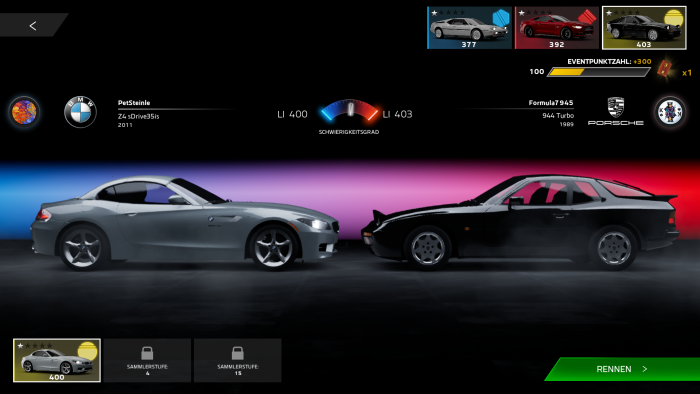This screenshot has height=394, width=700.
Task: Click the red ticket icon
Action: click(665, 69)
